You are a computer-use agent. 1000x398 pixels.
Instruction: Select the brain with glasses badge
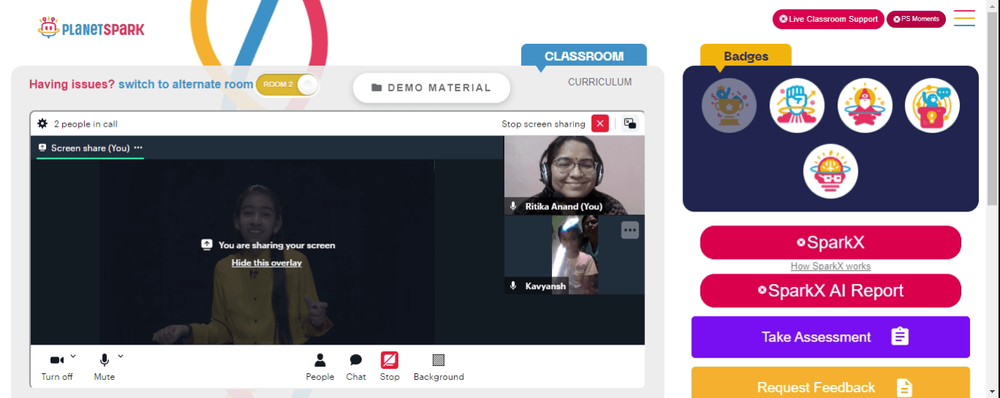[830, 171]
